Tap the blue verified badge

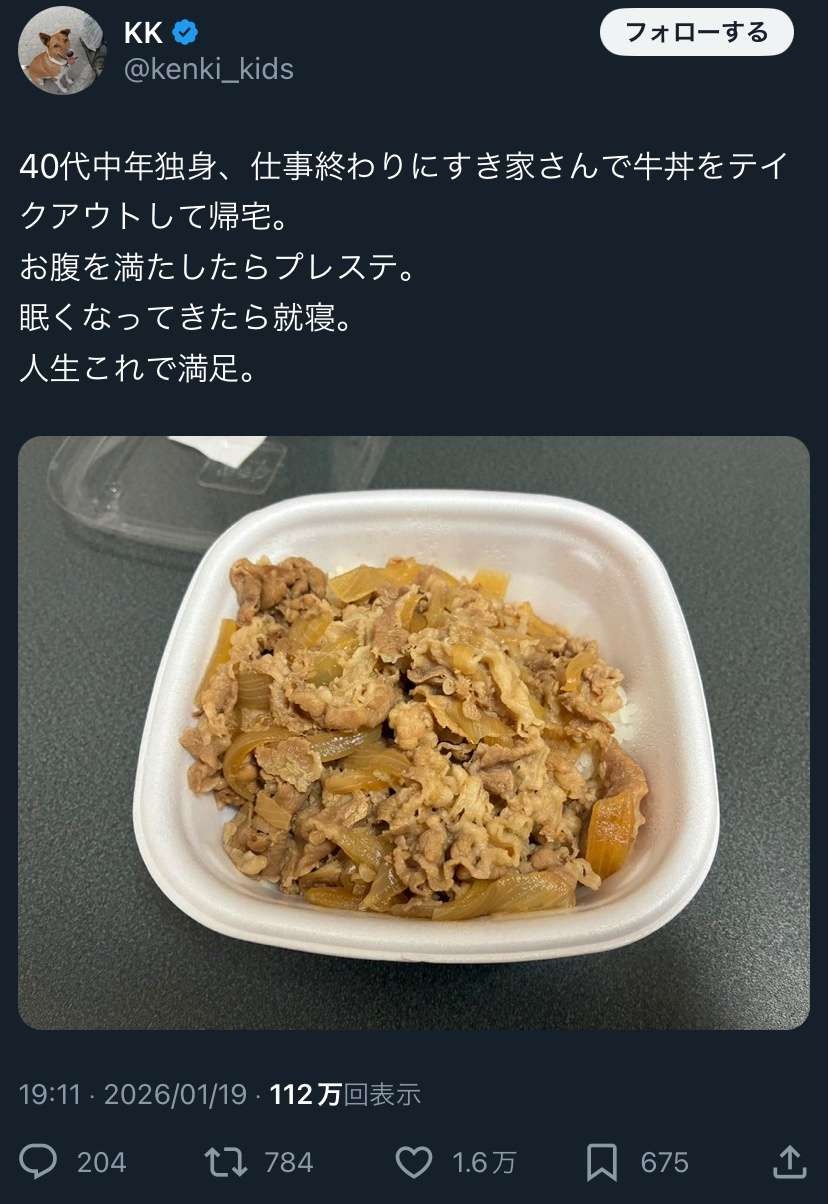click(185, 33)
